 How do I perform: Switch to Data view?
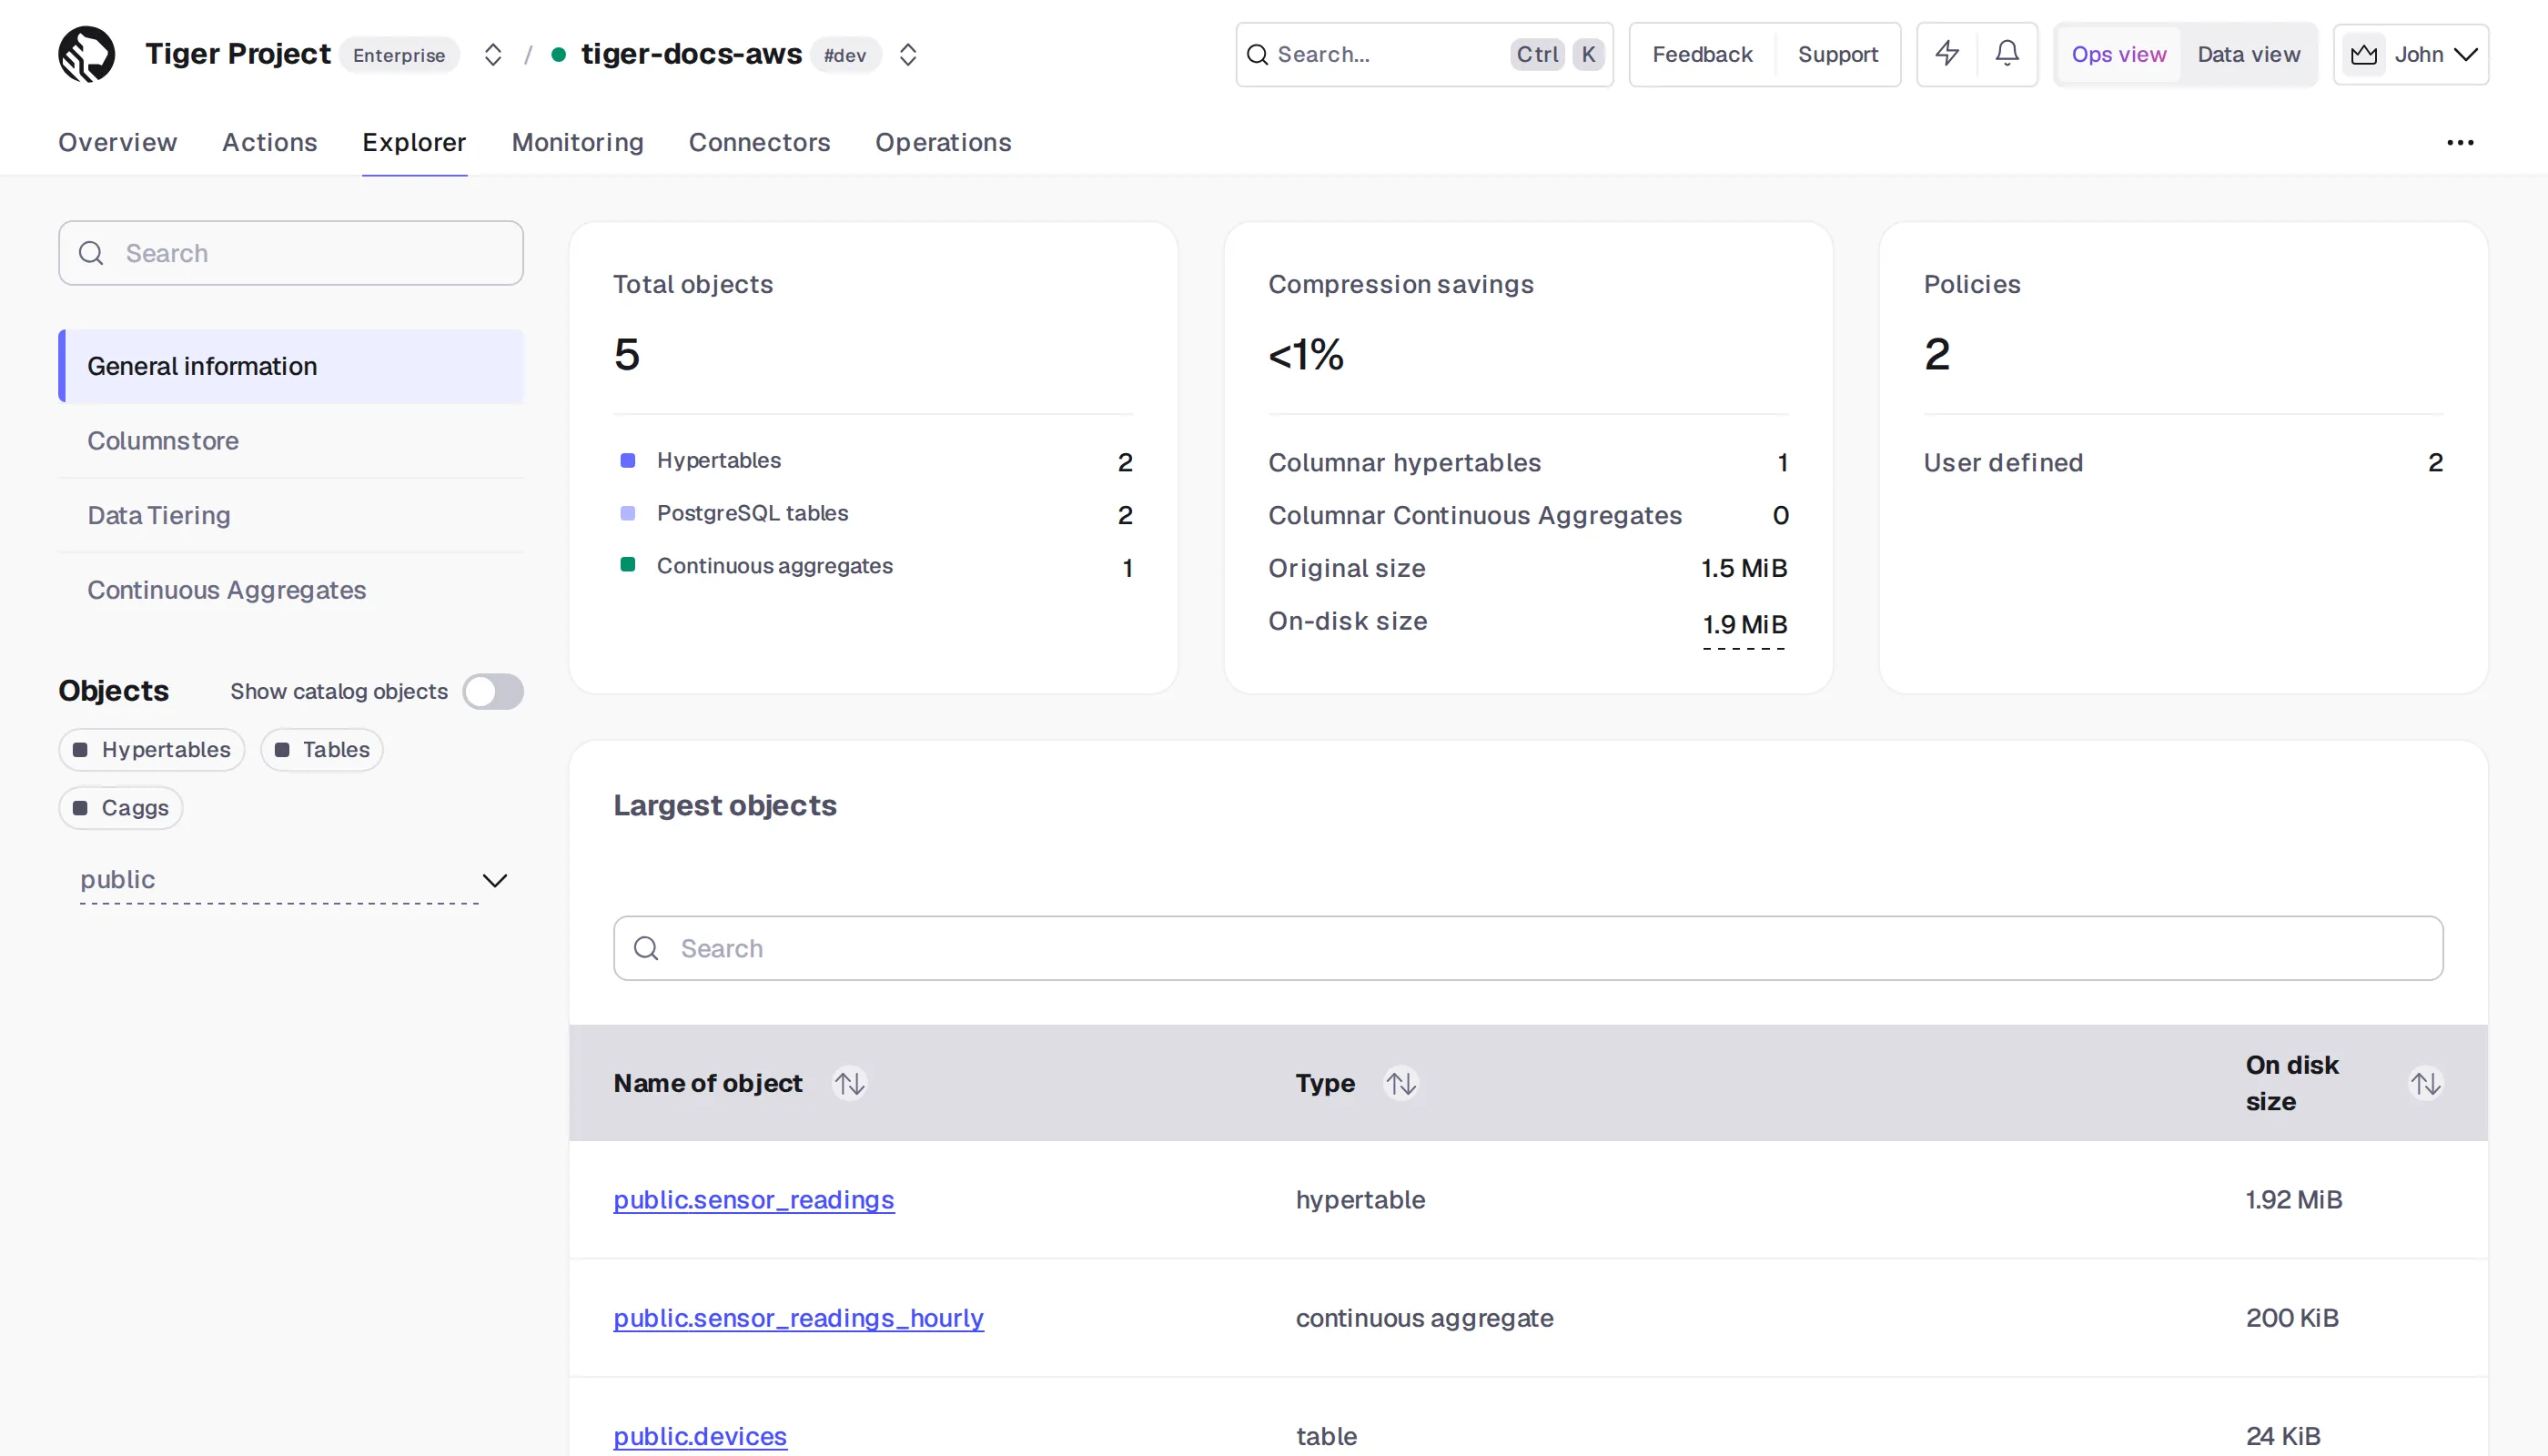2248,54
